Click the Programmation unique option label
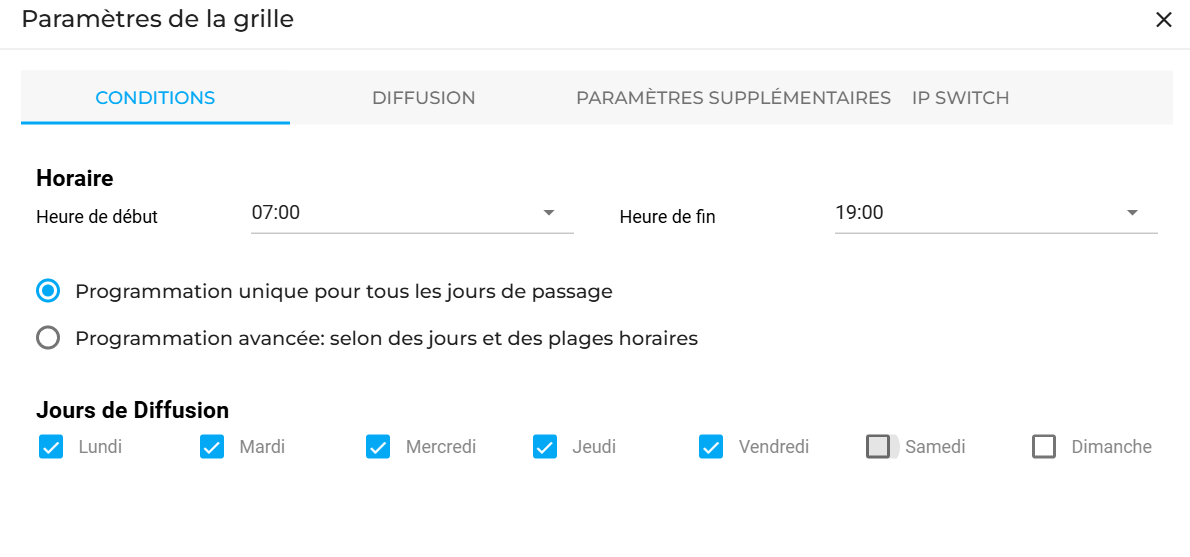 [x=343, y=292]
